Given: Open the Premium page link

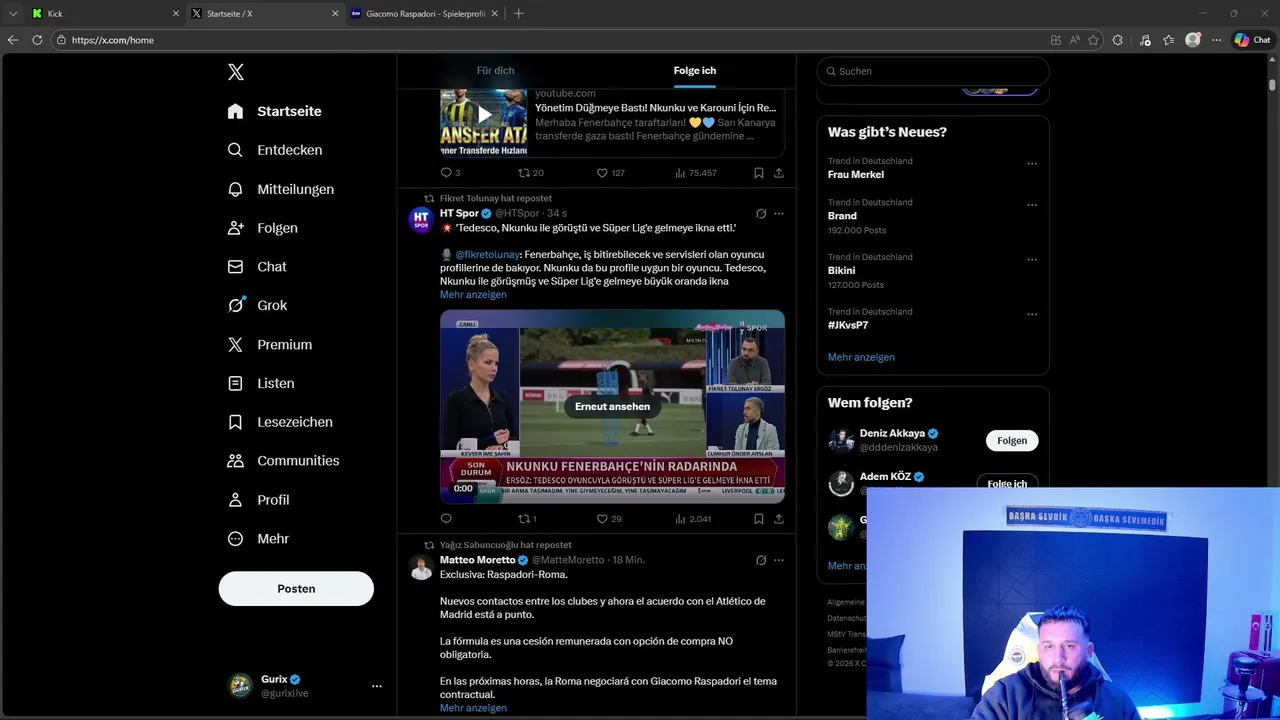Looking at the screenshot, I should pos(270,344).
